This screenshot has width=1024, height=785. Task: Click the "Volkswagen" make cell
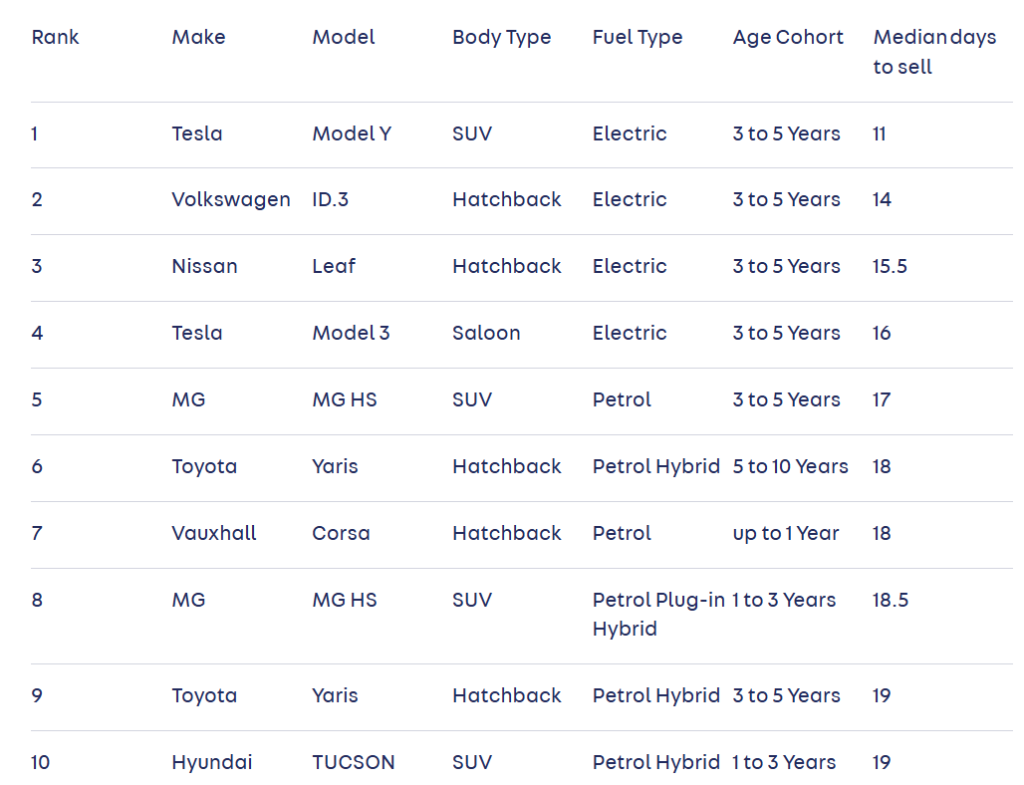[231, 200]
